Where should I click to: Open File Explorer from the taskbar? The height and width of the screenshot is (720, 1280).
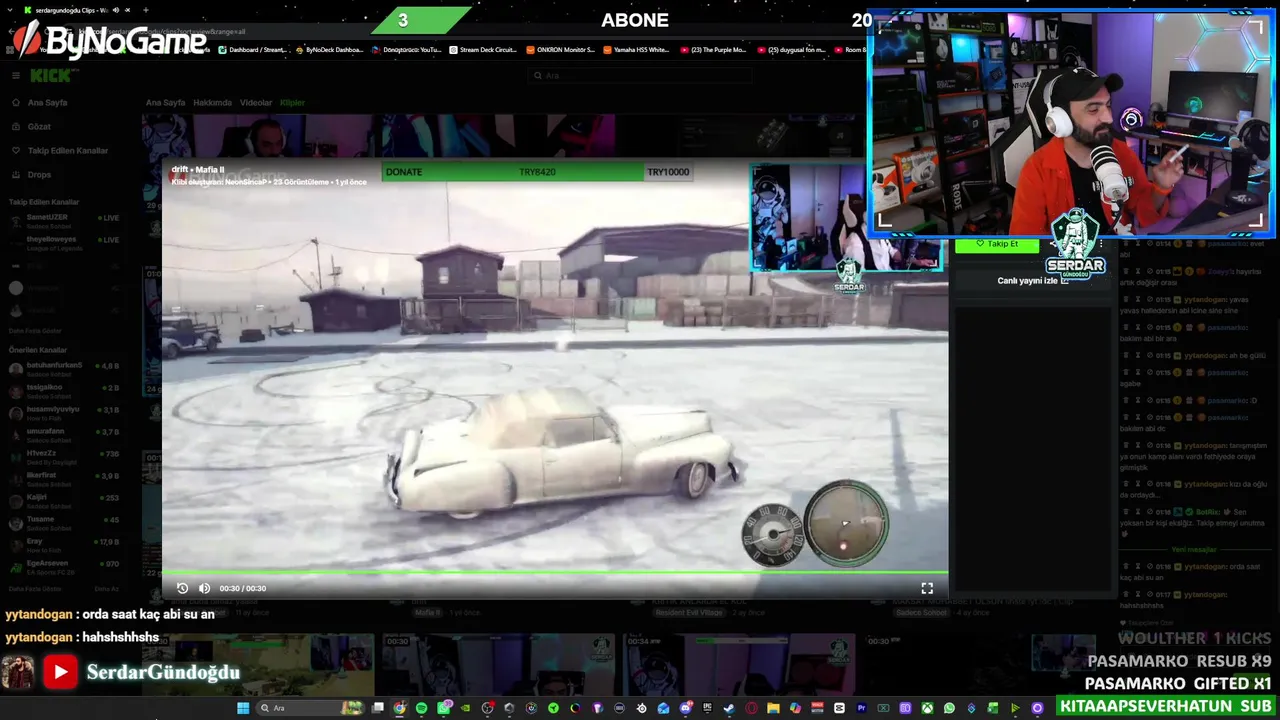[x=773, y=708]
